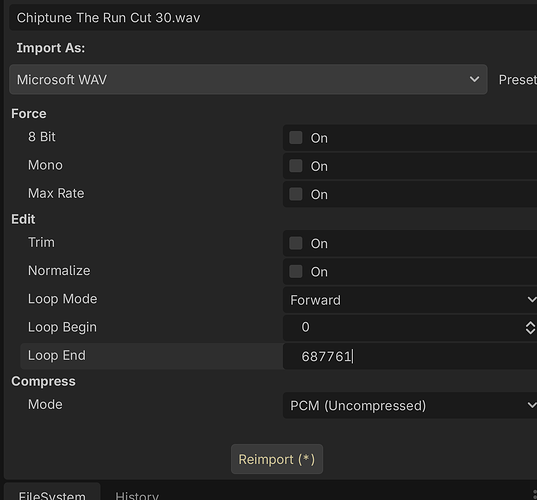
Task: Select the Loop End property label
Action: click(x=57, y=355)
